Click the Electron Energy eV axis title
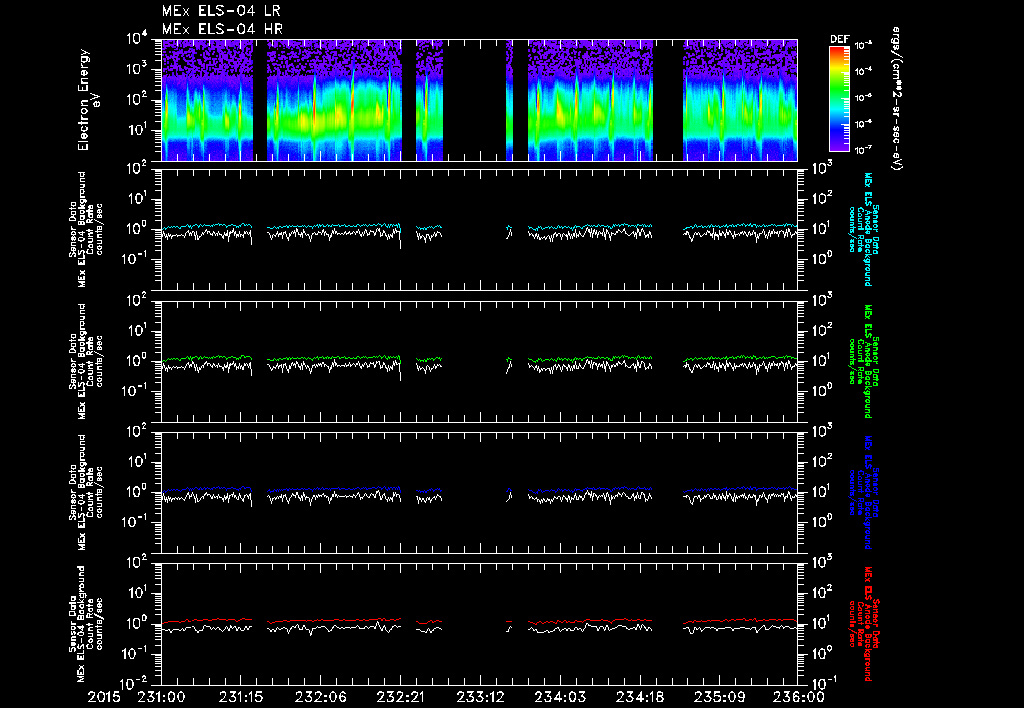Image resolution: width=1024 pixels, height=708 pixels. (88, 100)
